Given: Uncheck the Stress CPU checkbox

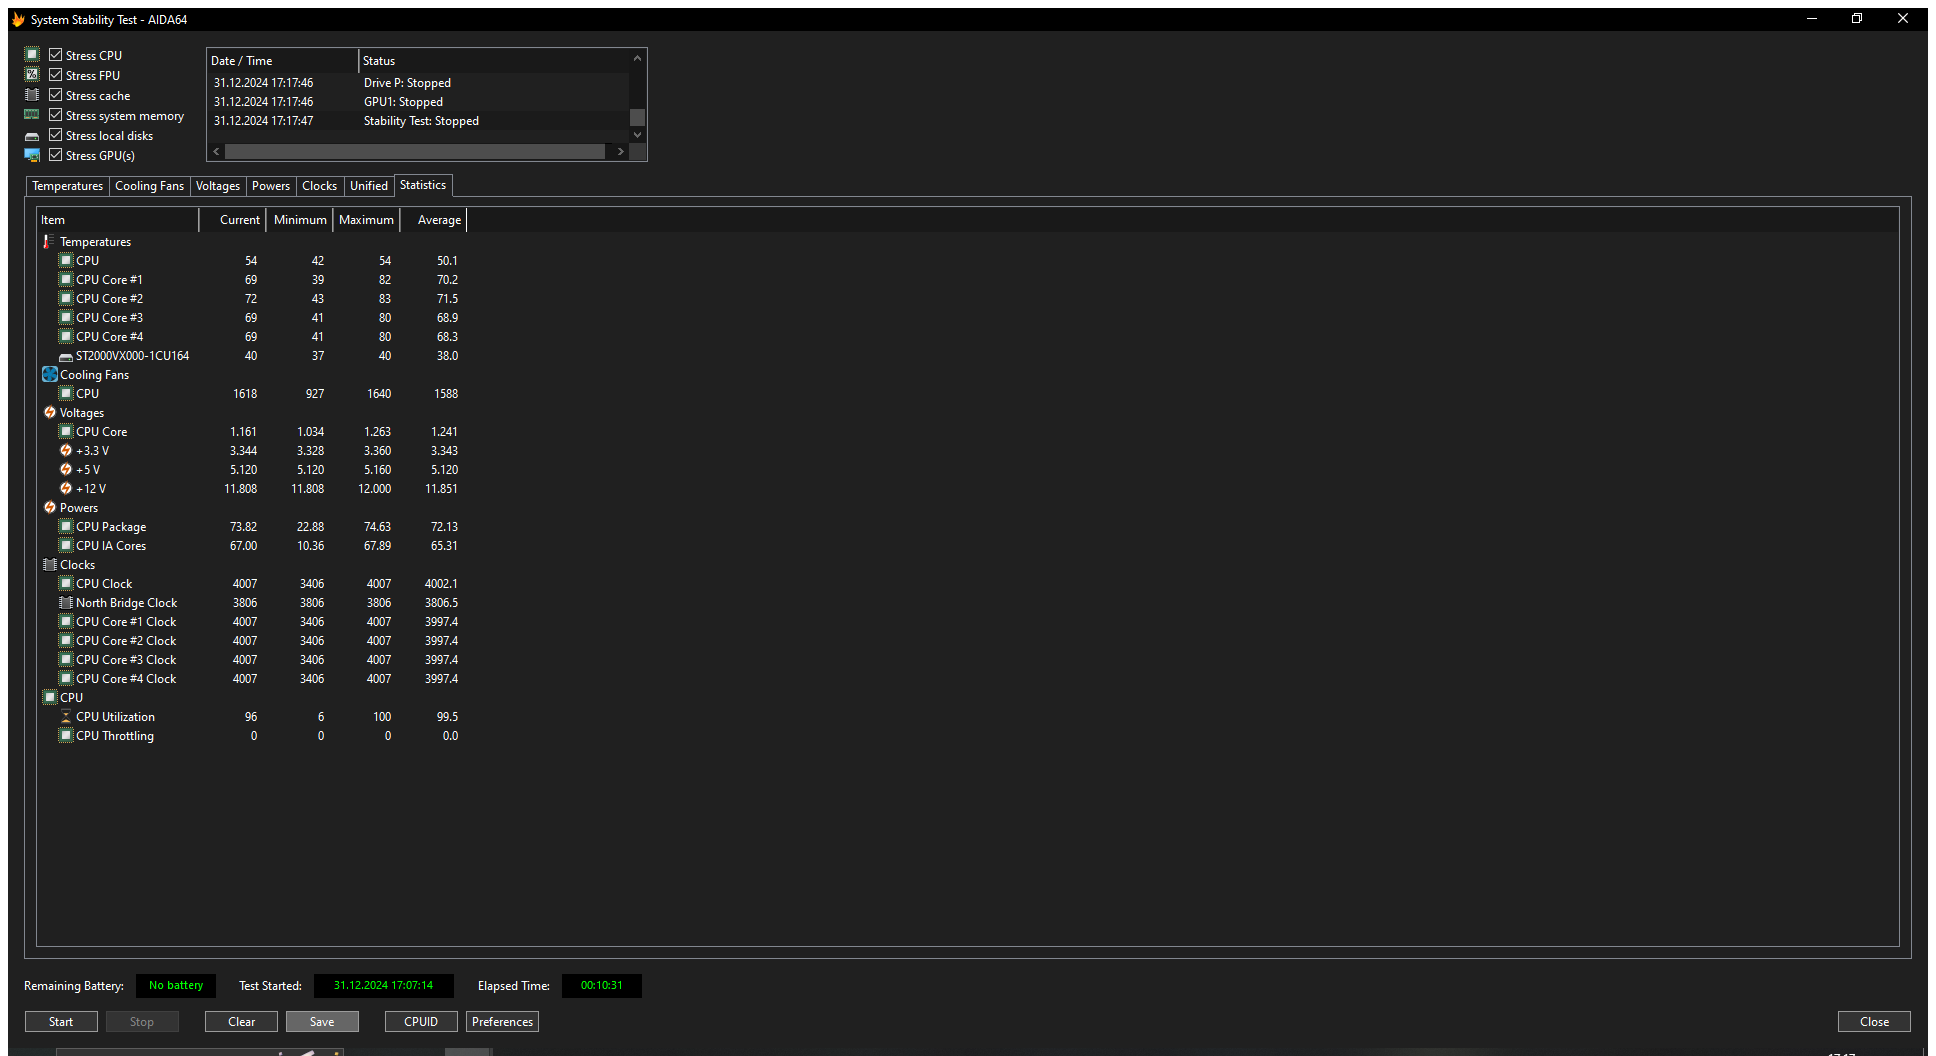Looking at the screenshot, I should 56,55.
